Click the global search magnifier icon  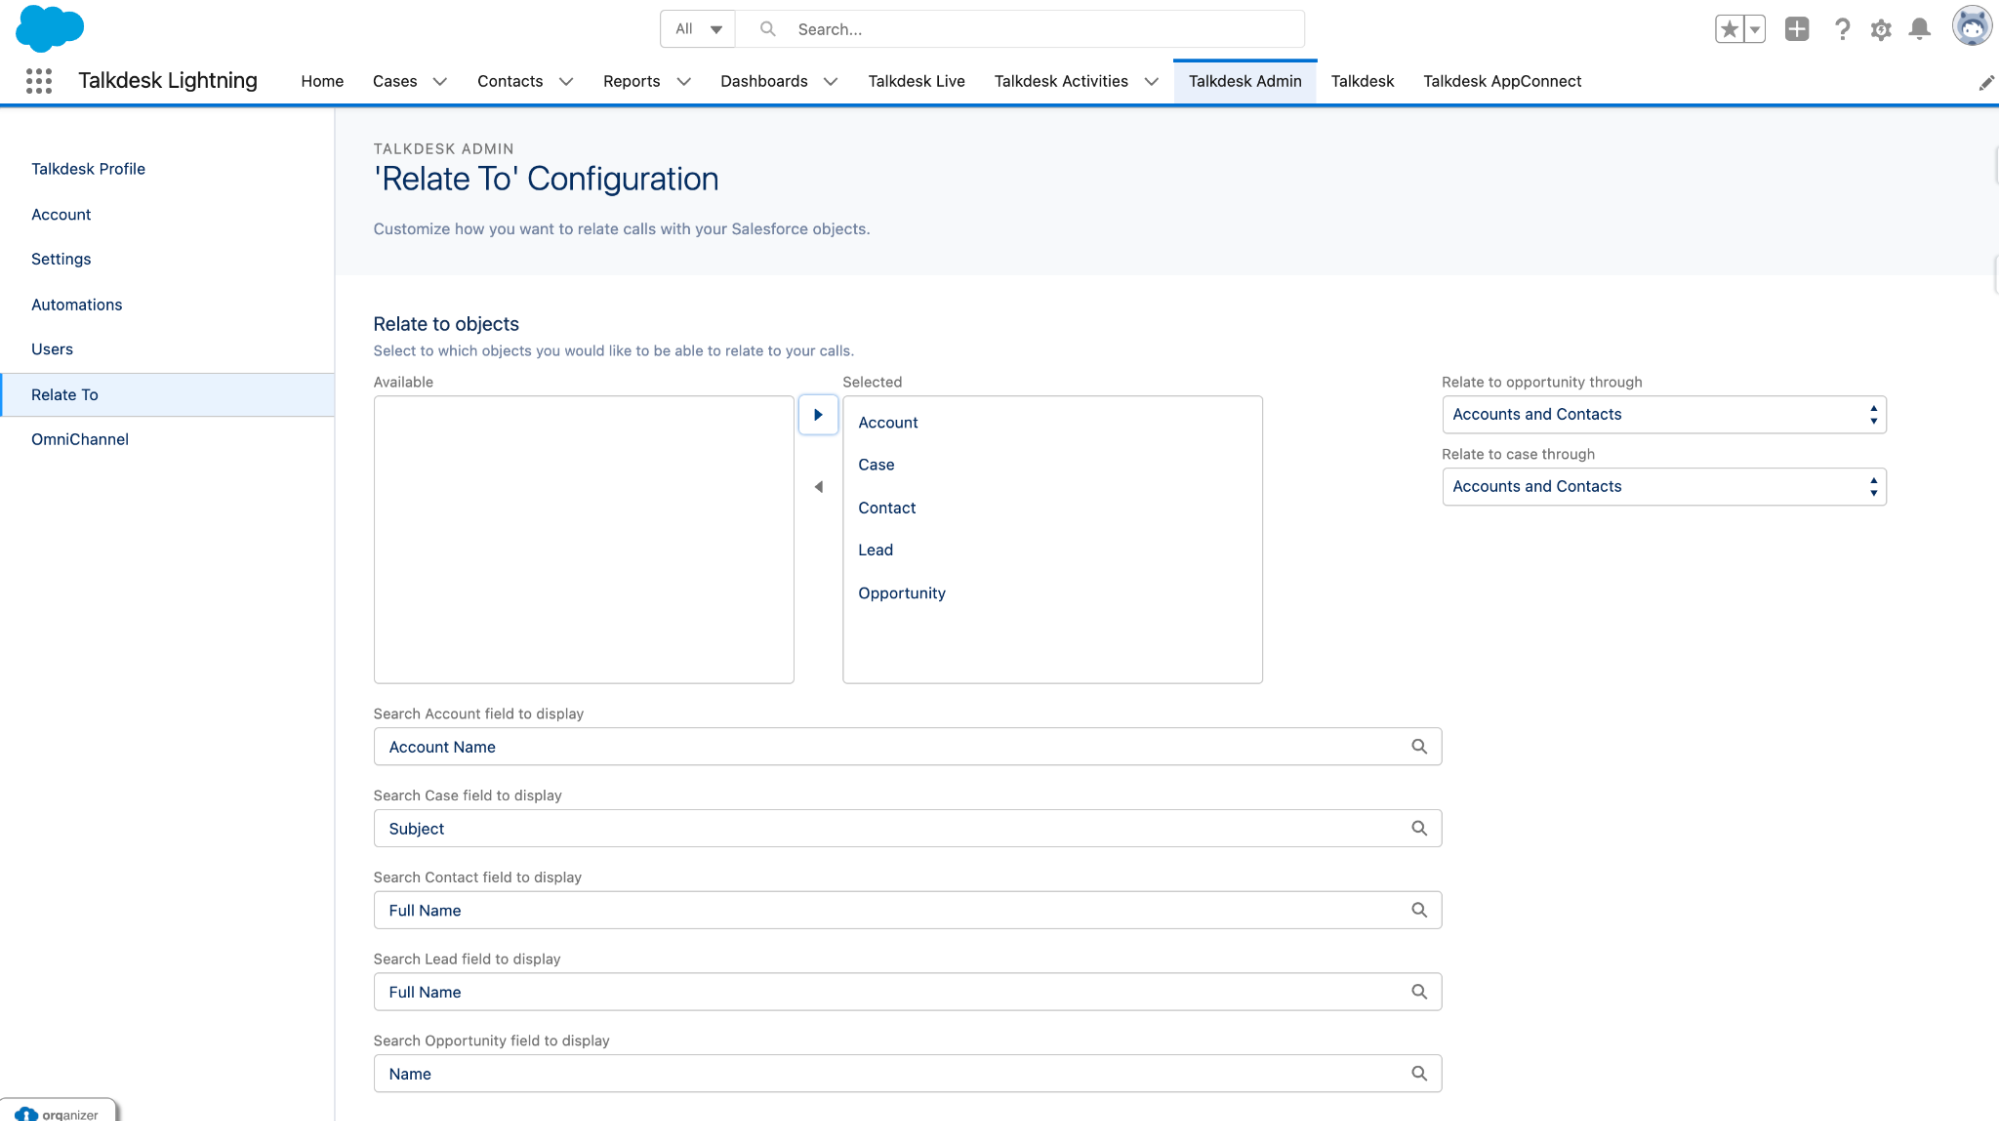pyautogui.click(x=767, y=29)
